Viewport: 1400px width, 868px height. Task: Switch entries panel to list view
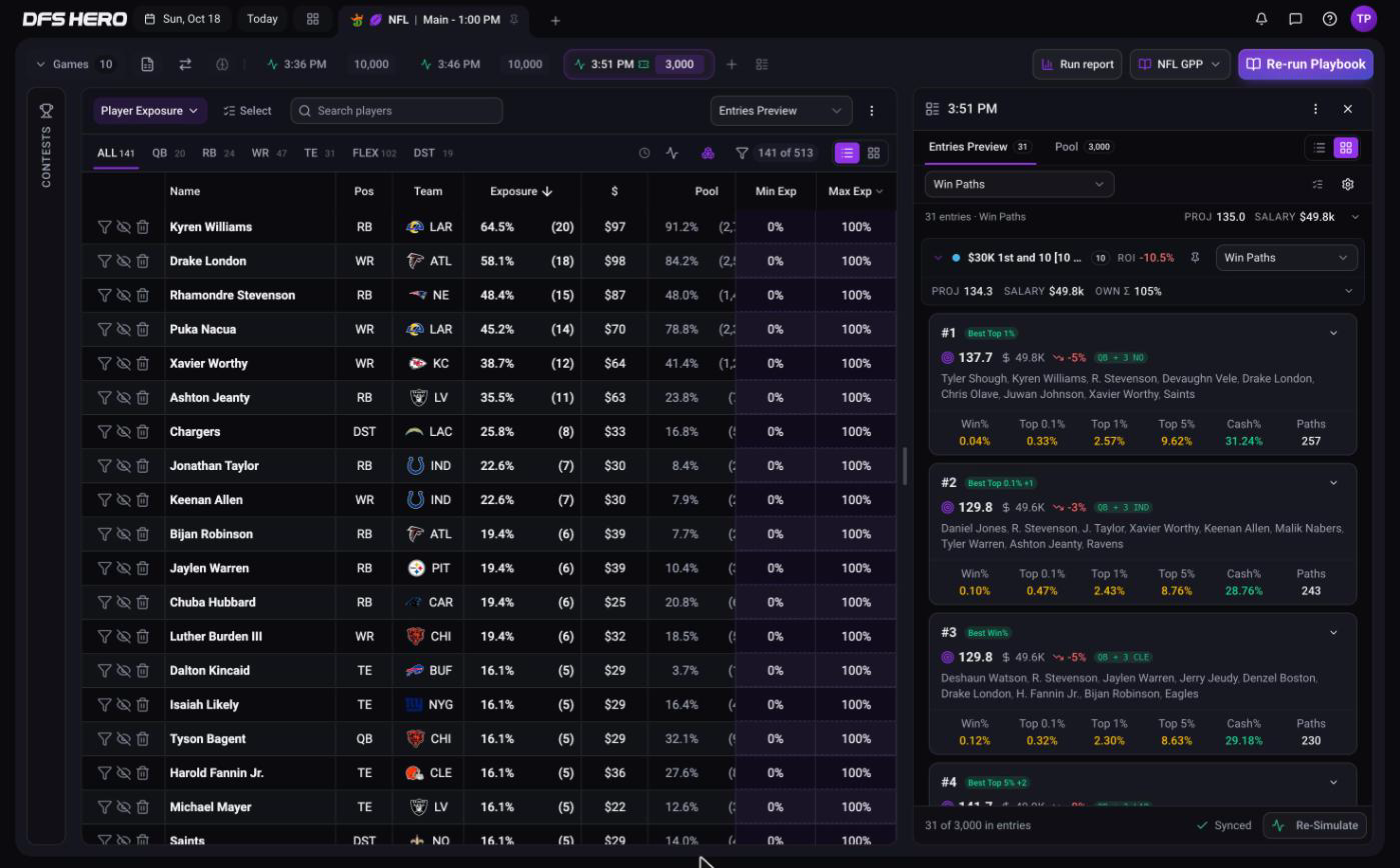pos(1319,147)
